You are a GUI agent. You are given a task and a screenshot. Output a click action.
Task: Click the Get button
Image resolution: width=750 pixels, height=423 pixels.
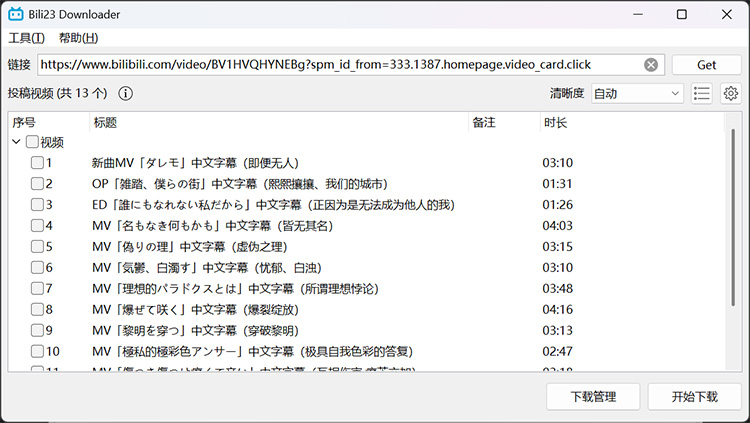coord(706,65)
